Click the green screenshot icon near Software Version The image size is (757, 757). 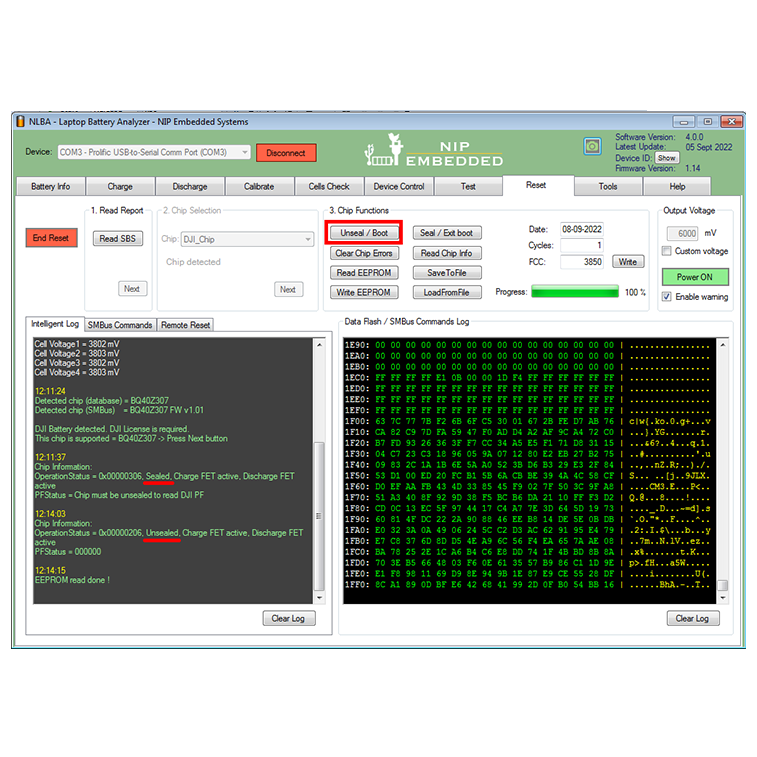(592, 146)
